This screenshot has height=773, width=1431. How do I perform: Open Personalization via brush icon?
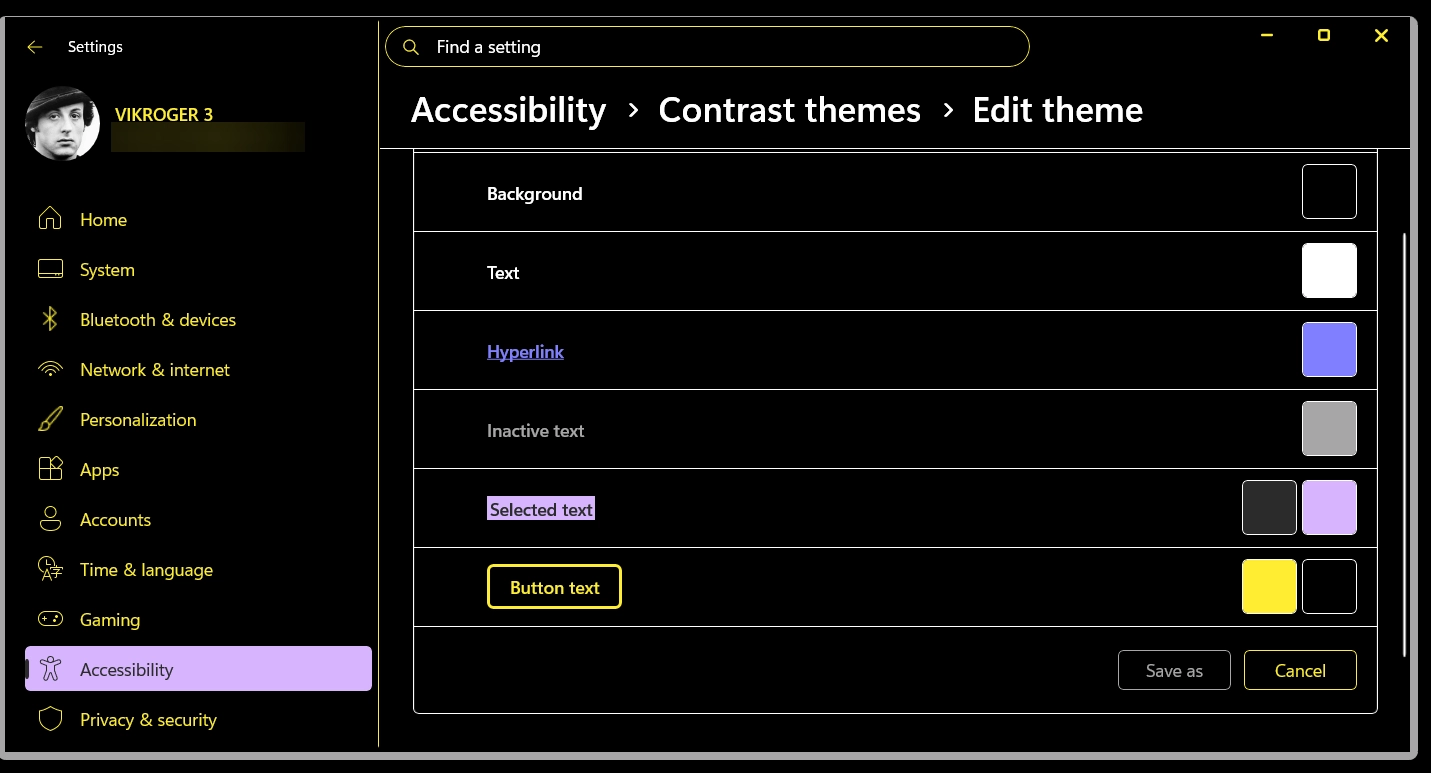click(x=50, y=419)
